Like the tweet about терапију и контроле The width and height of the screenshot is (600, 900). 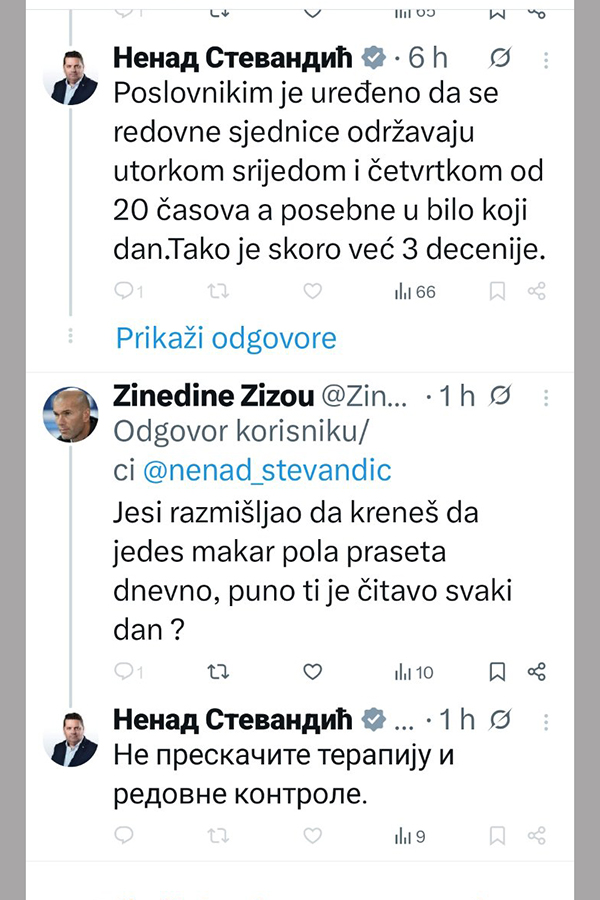pyautogui.click(x=312, y=834)
